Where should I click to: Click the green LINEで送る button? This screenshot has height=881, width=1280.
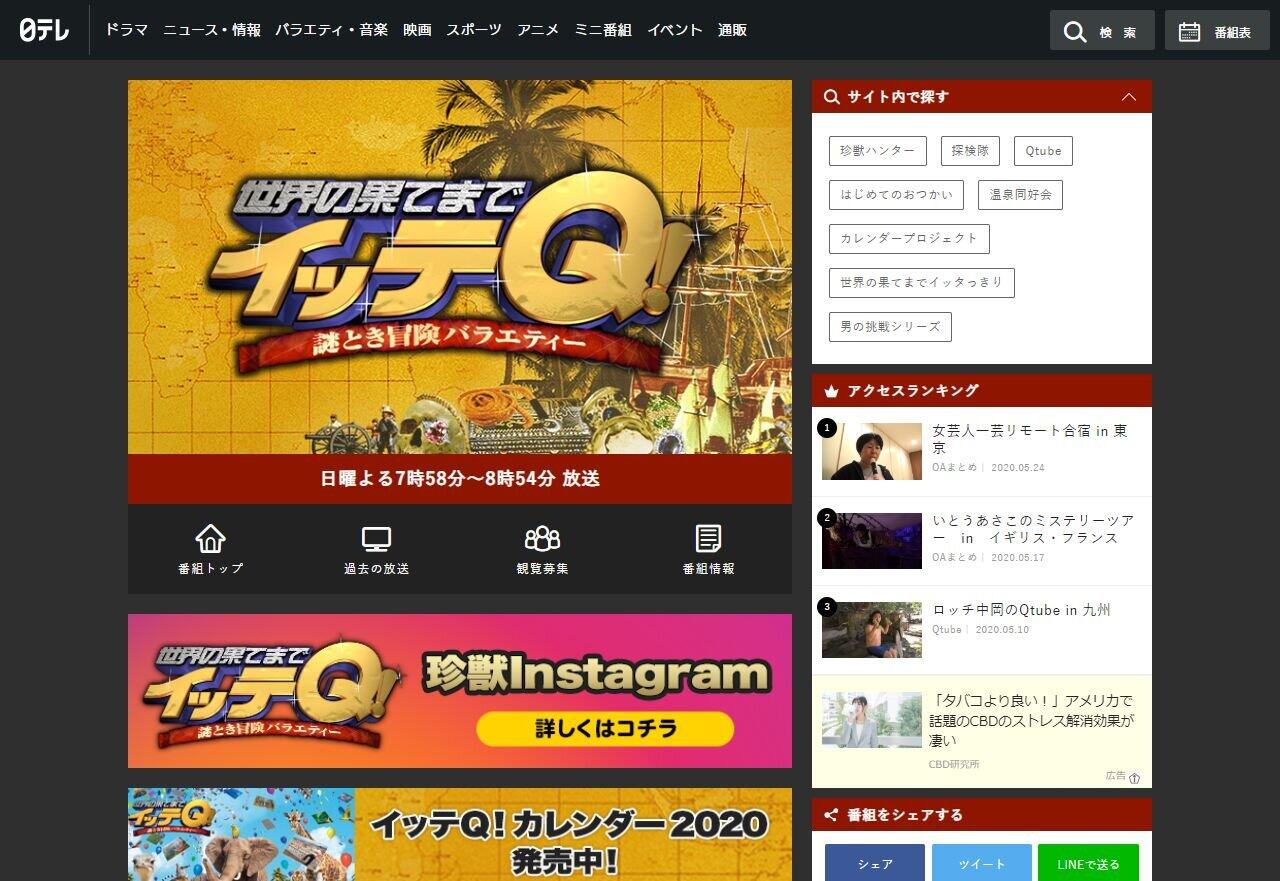coord(1087,864)
